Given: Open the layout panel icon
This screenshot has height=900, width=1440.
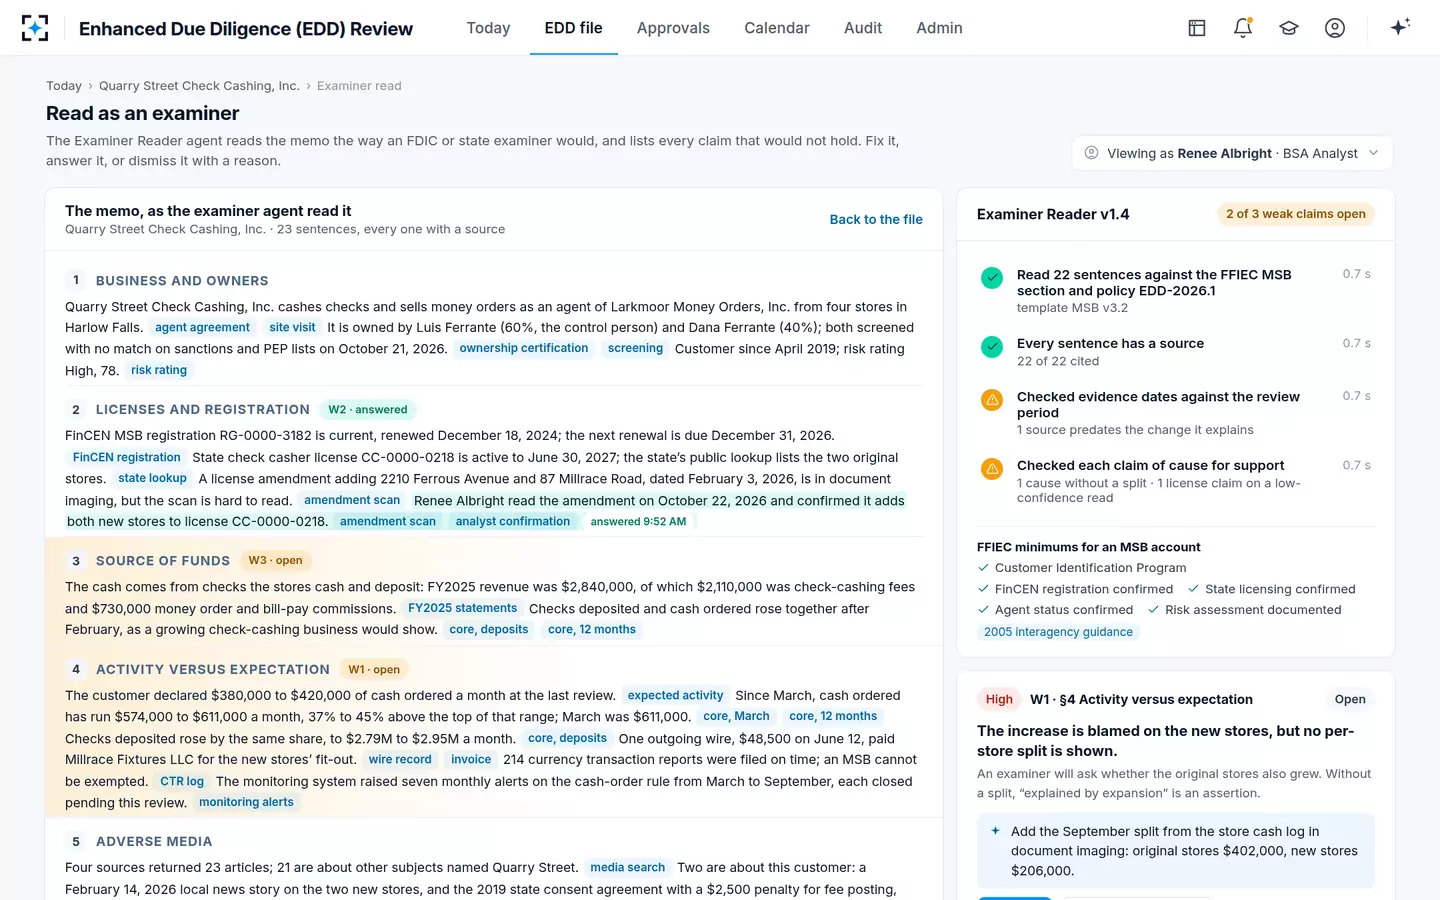Looking at the screenshot, I should click(x=1197, y=28).
